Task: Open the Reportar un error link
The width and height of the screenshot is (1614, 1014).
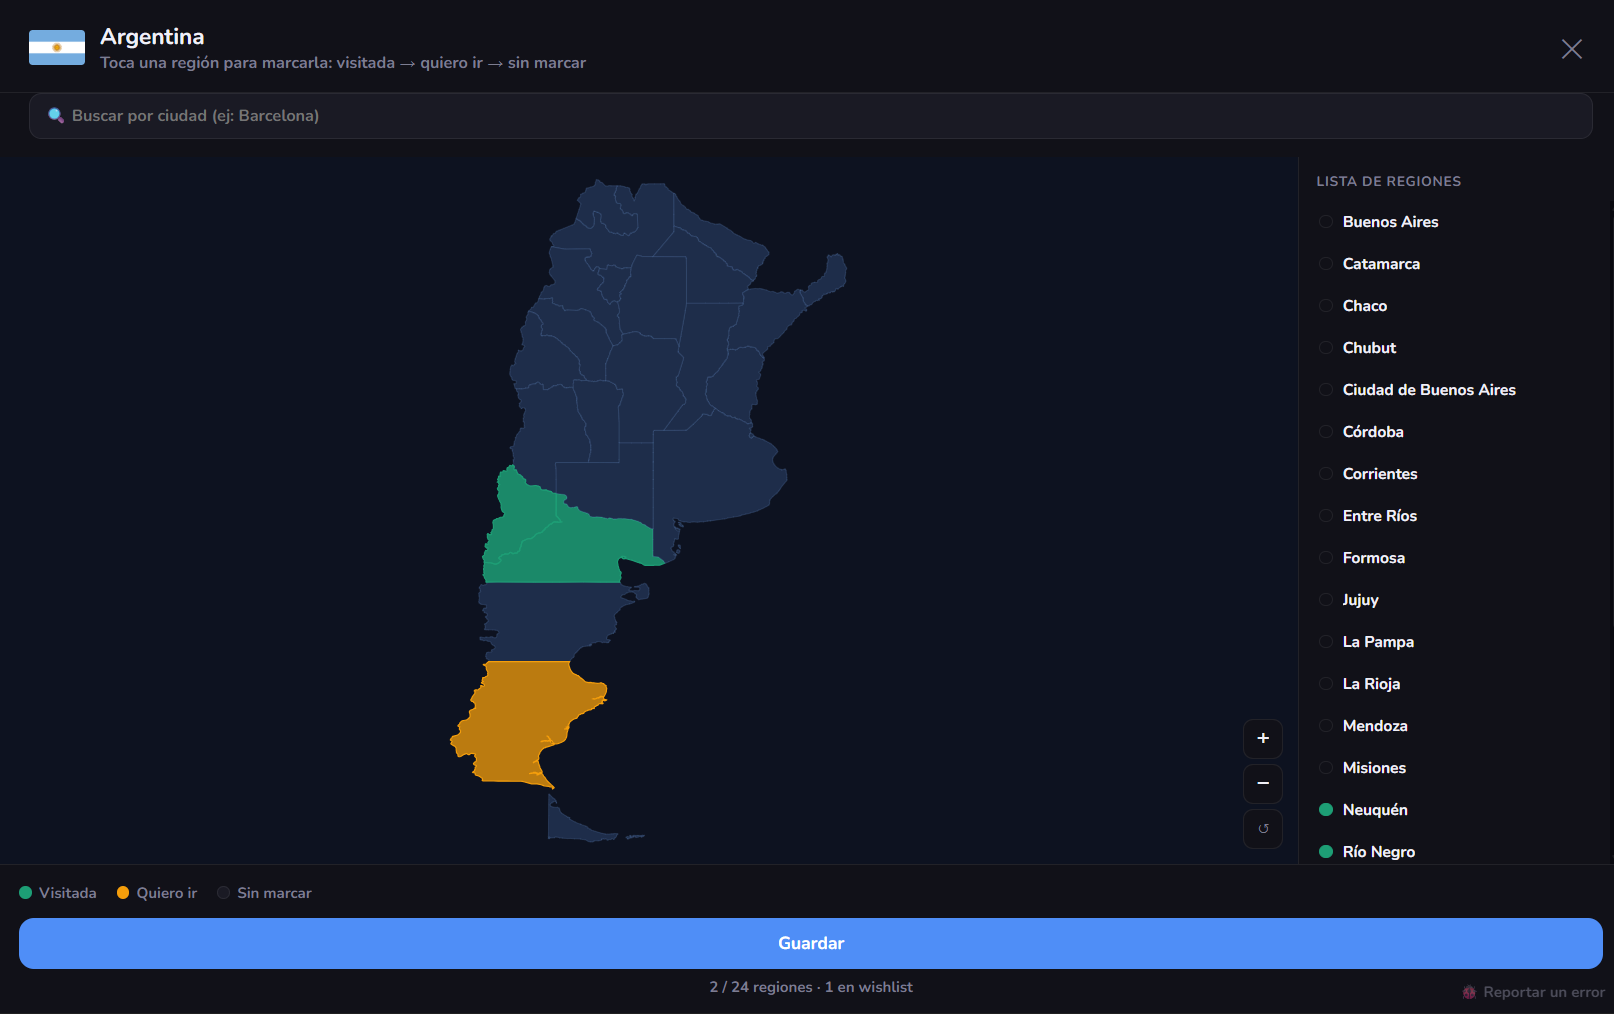Action: pyautogui.click(x=1533, y=992)
